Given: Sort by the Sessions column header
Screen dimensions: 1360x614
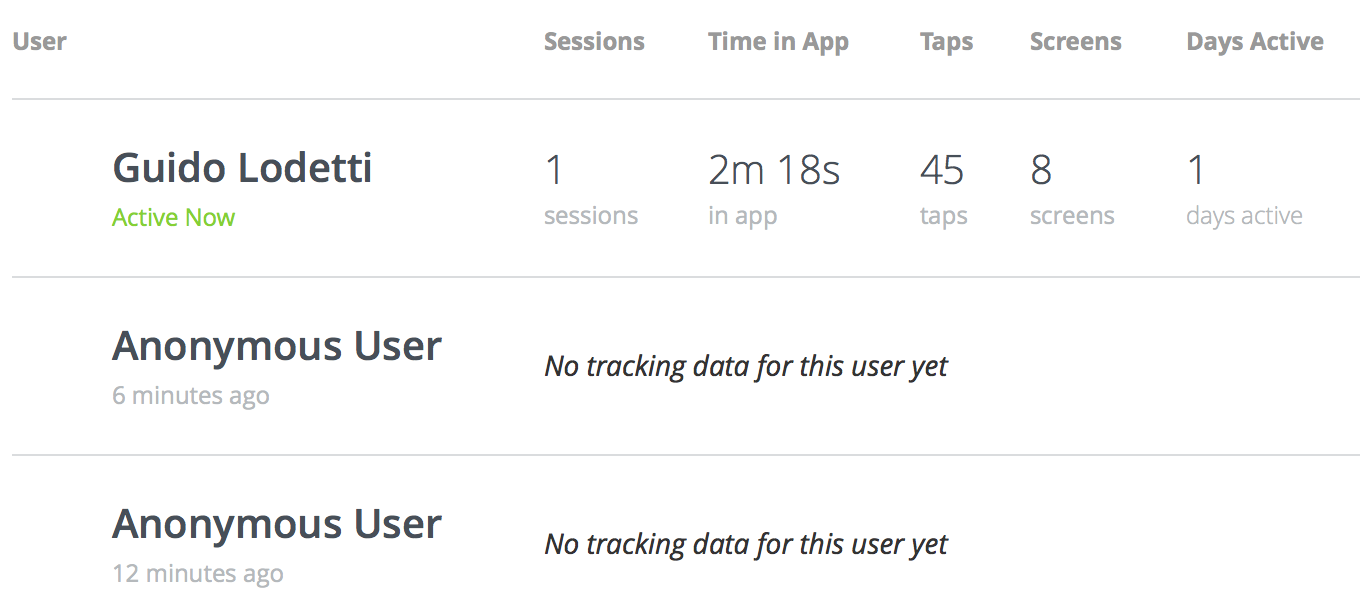Looking at the screenshot, I should point(594,42).
